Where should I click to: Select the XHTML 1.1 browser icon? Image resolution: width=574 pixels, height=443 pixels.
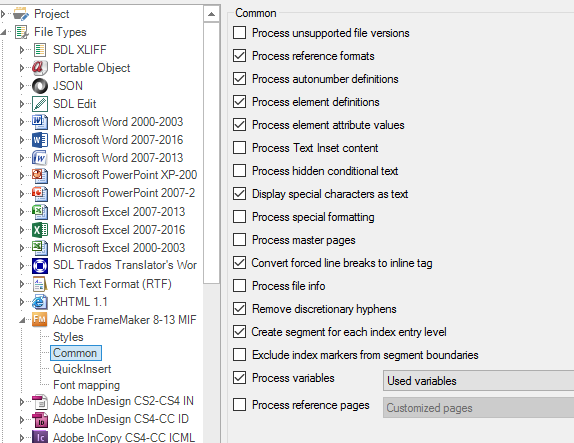(40, 302)
